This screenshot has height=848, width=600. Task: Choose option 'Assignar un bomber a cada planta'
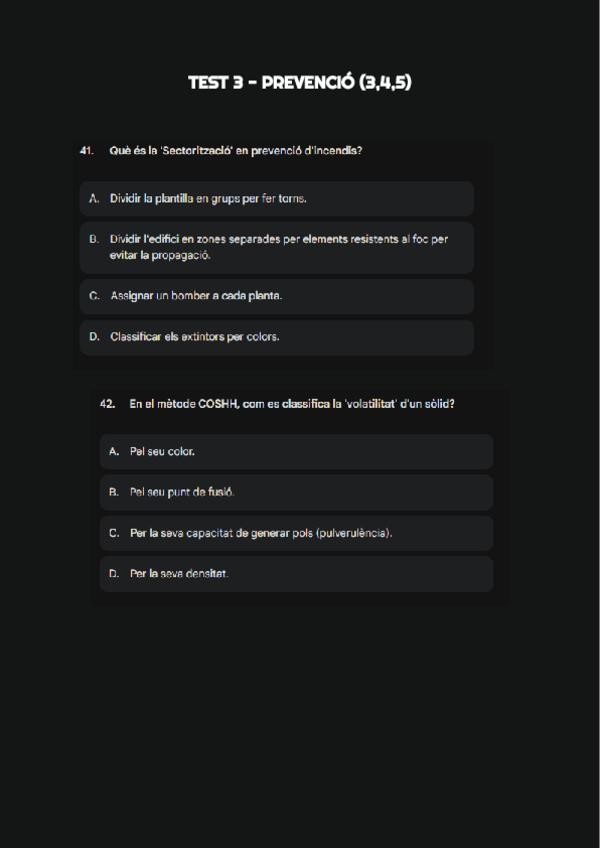pyautogui.click(x=276, y=296)
